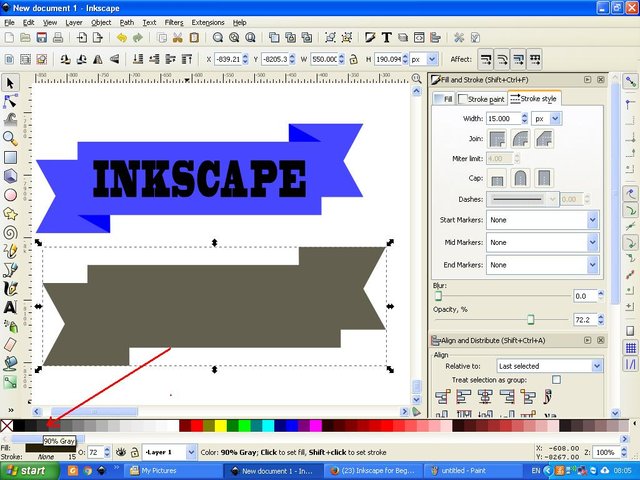Switch to untitled - Paint taskbar window
640x480 pixels.
472,471
